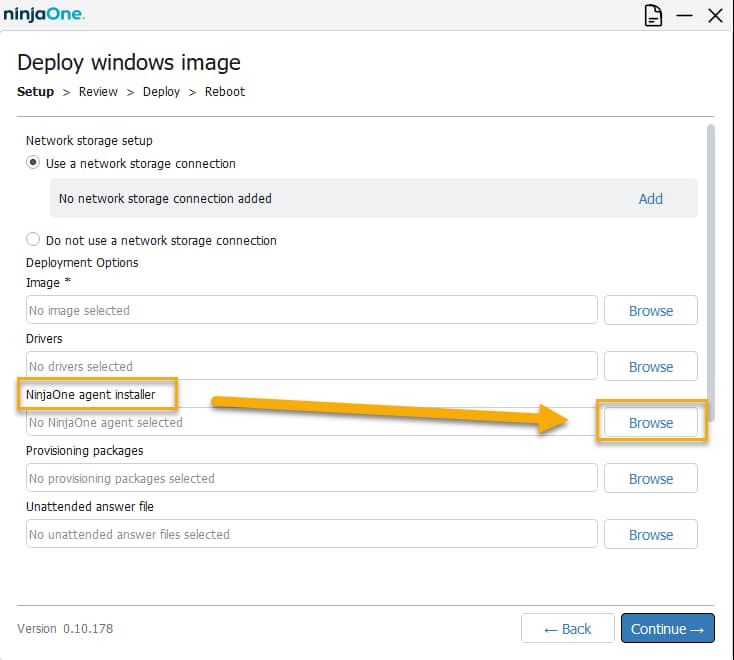Browse for unattended answer file
This screenshot has width=734, height=660.
point(651,534)
